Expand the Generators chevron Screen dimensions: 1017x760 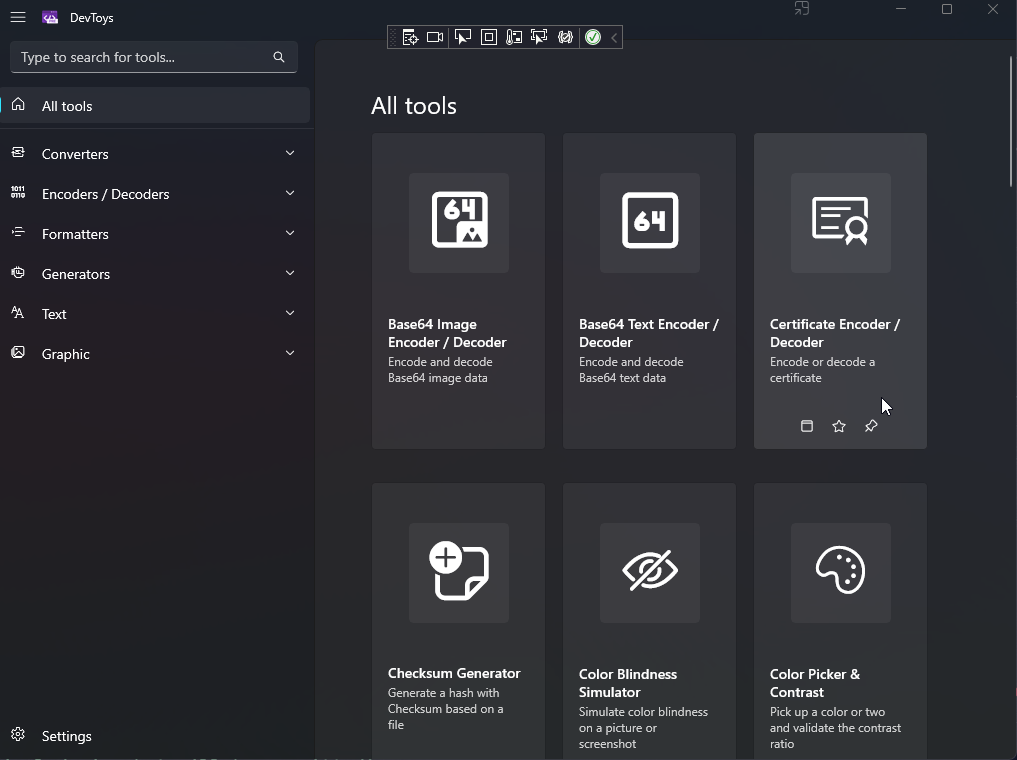290,273
